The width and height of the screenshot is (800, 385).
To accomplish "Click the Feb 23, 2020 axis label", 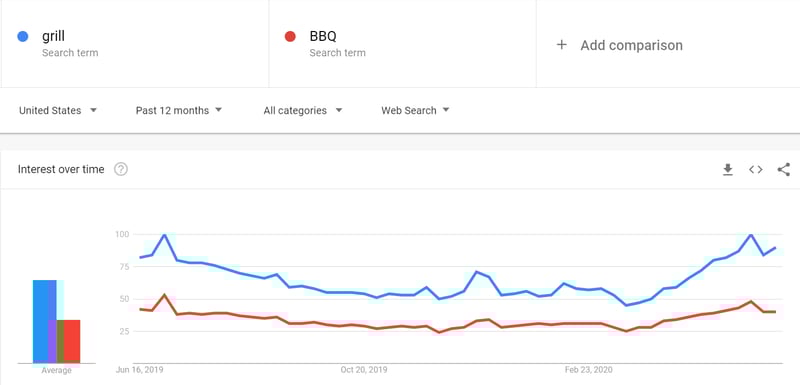I will point(589,370).
